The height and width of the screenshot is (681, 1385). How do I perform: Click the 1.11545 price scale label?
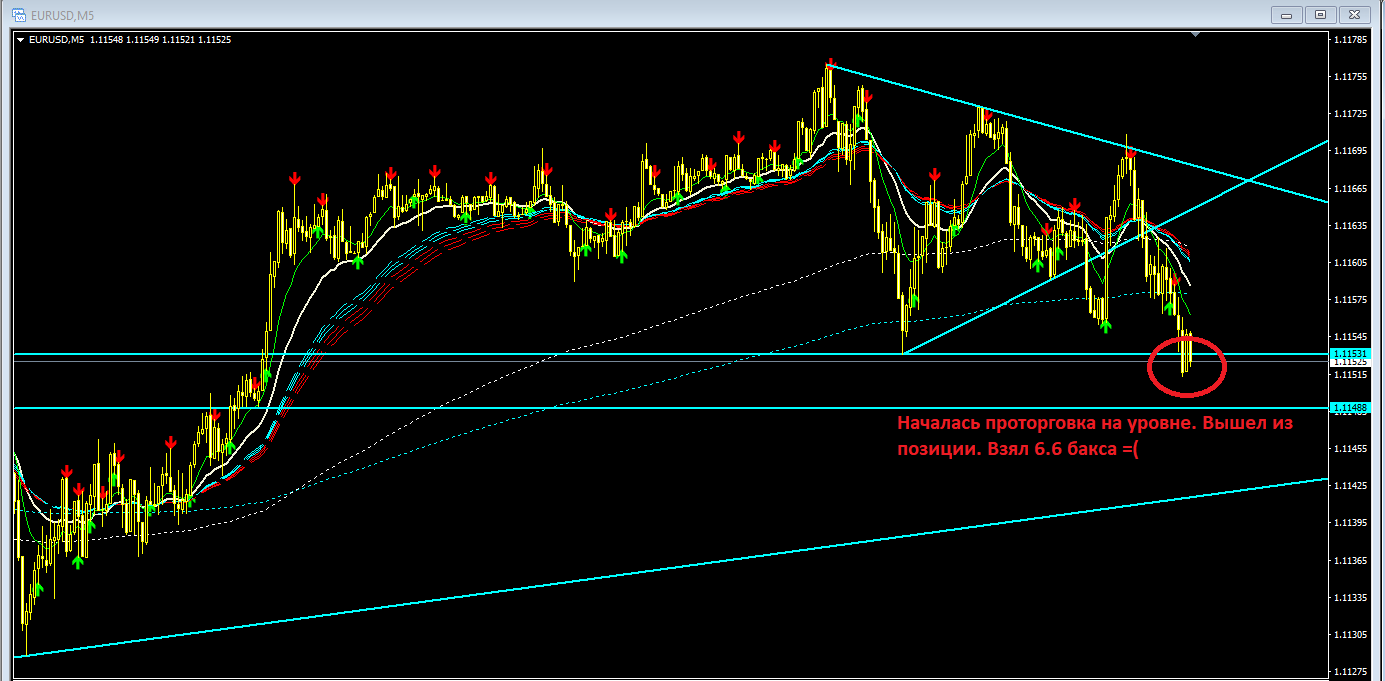(1351, 337)
